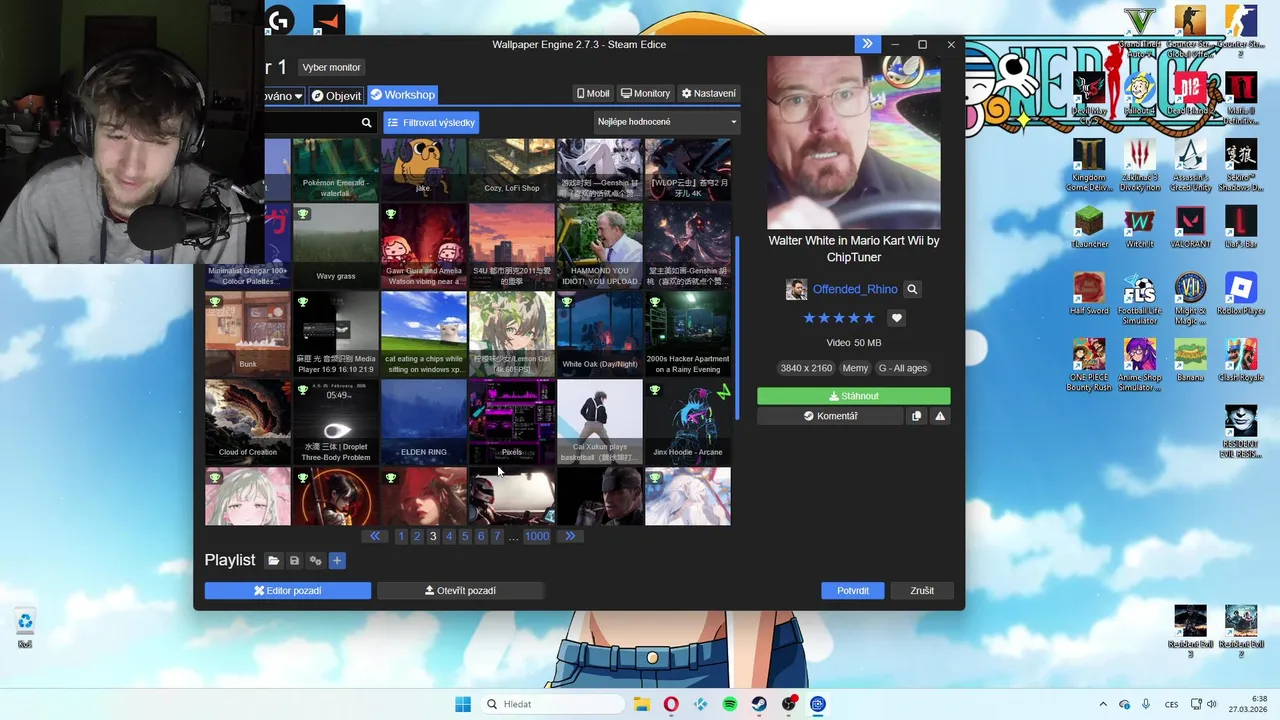This screenshot has width=1280, height=720.
Task: Click Otevřít pozadí button
Action: [460, 591]
